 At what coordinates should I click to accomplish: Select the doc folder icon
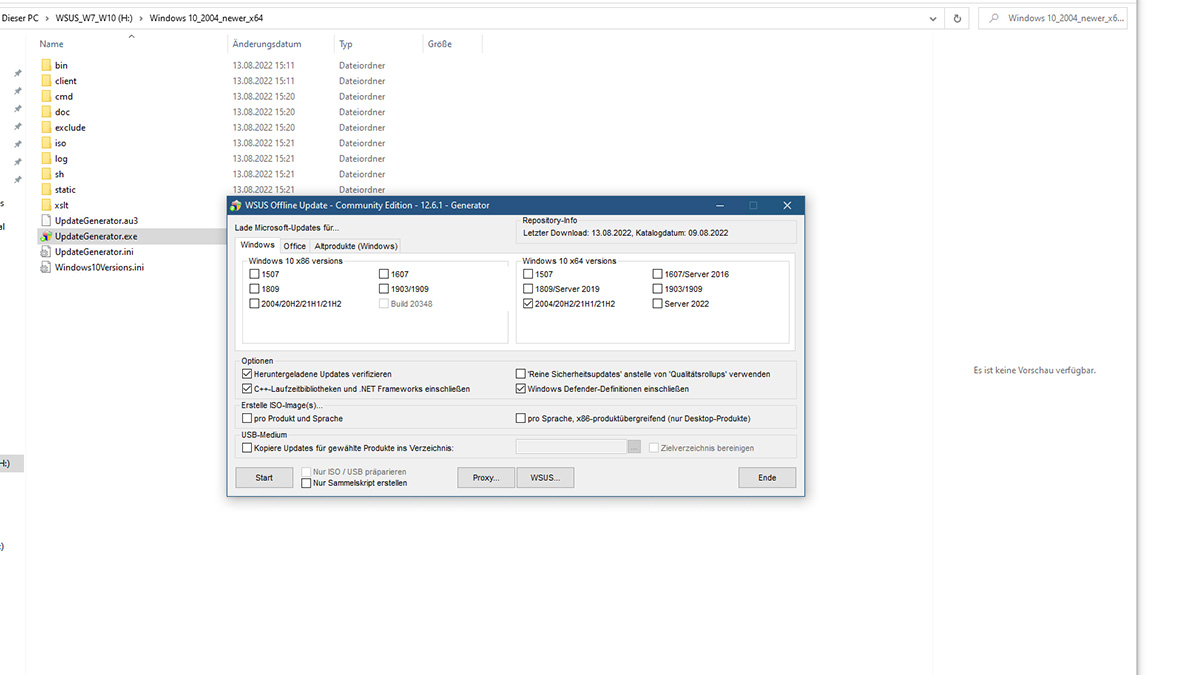coord(46,112)
